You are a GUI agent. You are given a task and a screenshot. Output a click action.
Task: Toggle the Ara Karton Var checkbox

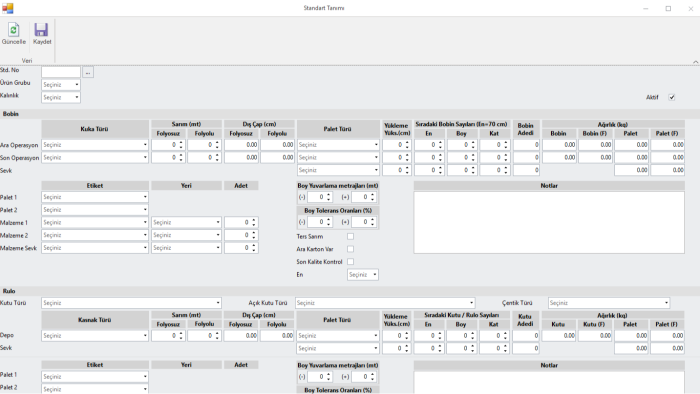click(x=350, y=249)
